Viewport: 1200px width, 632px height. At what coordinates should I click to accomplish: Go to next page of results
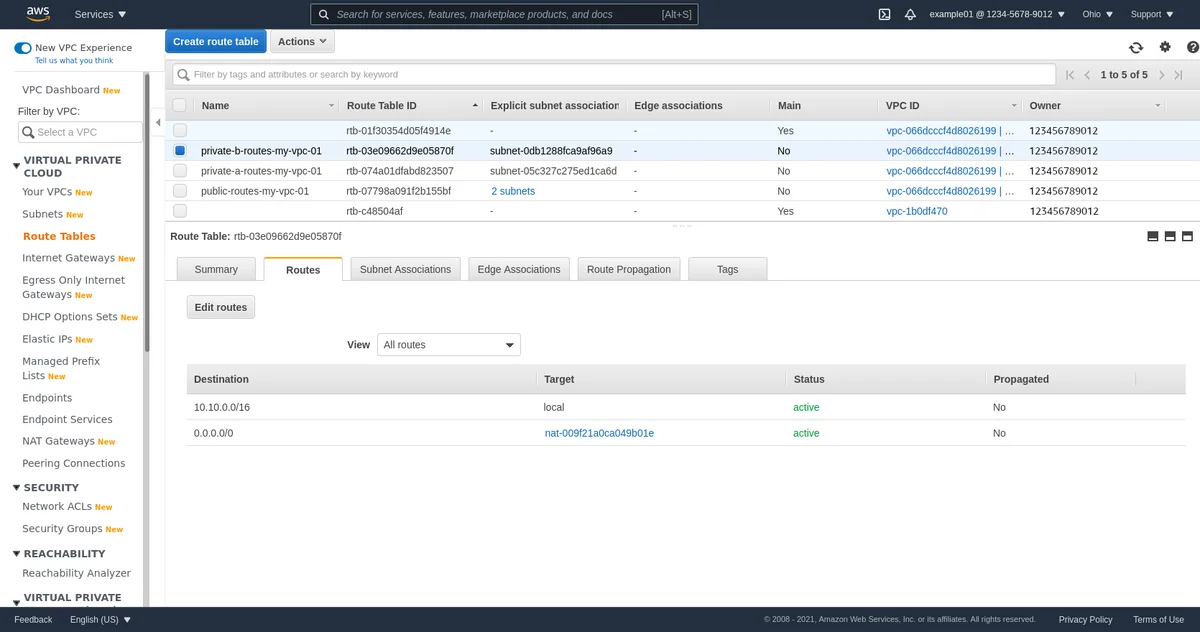point(1161,75)
